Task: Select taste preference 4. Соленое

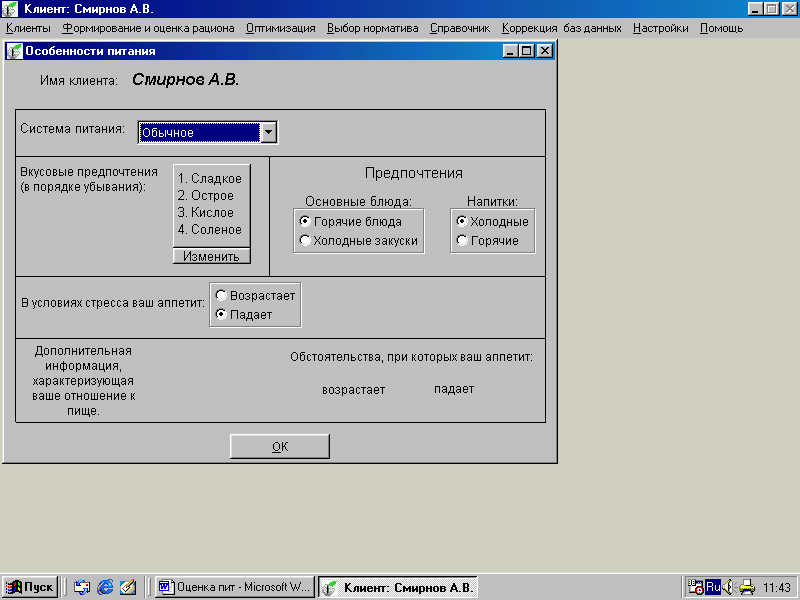Action: (210, 230)
